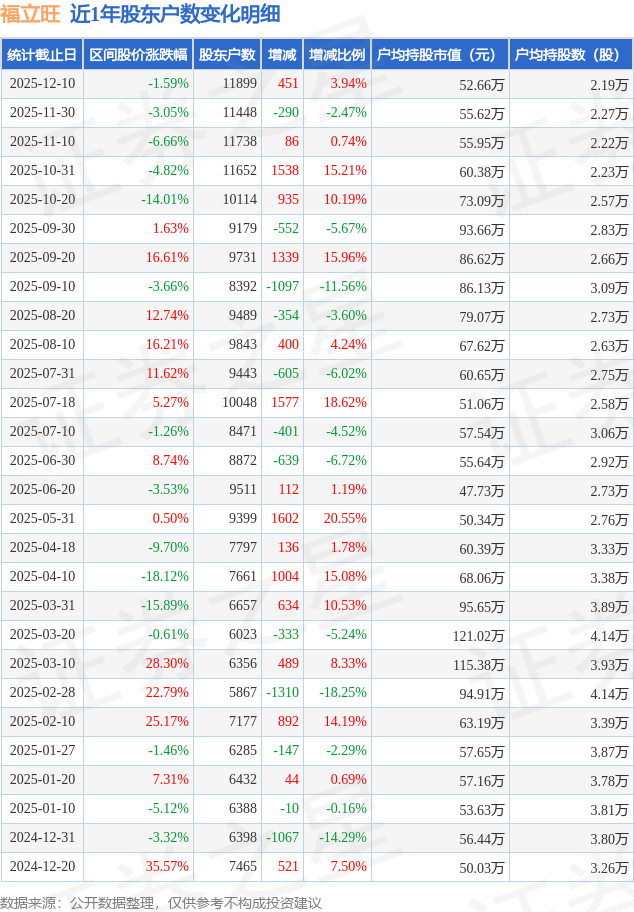The image size is (634, 912).
Task: Click the 近1年股东户数变化明细 heading
Action: [175, 14]
